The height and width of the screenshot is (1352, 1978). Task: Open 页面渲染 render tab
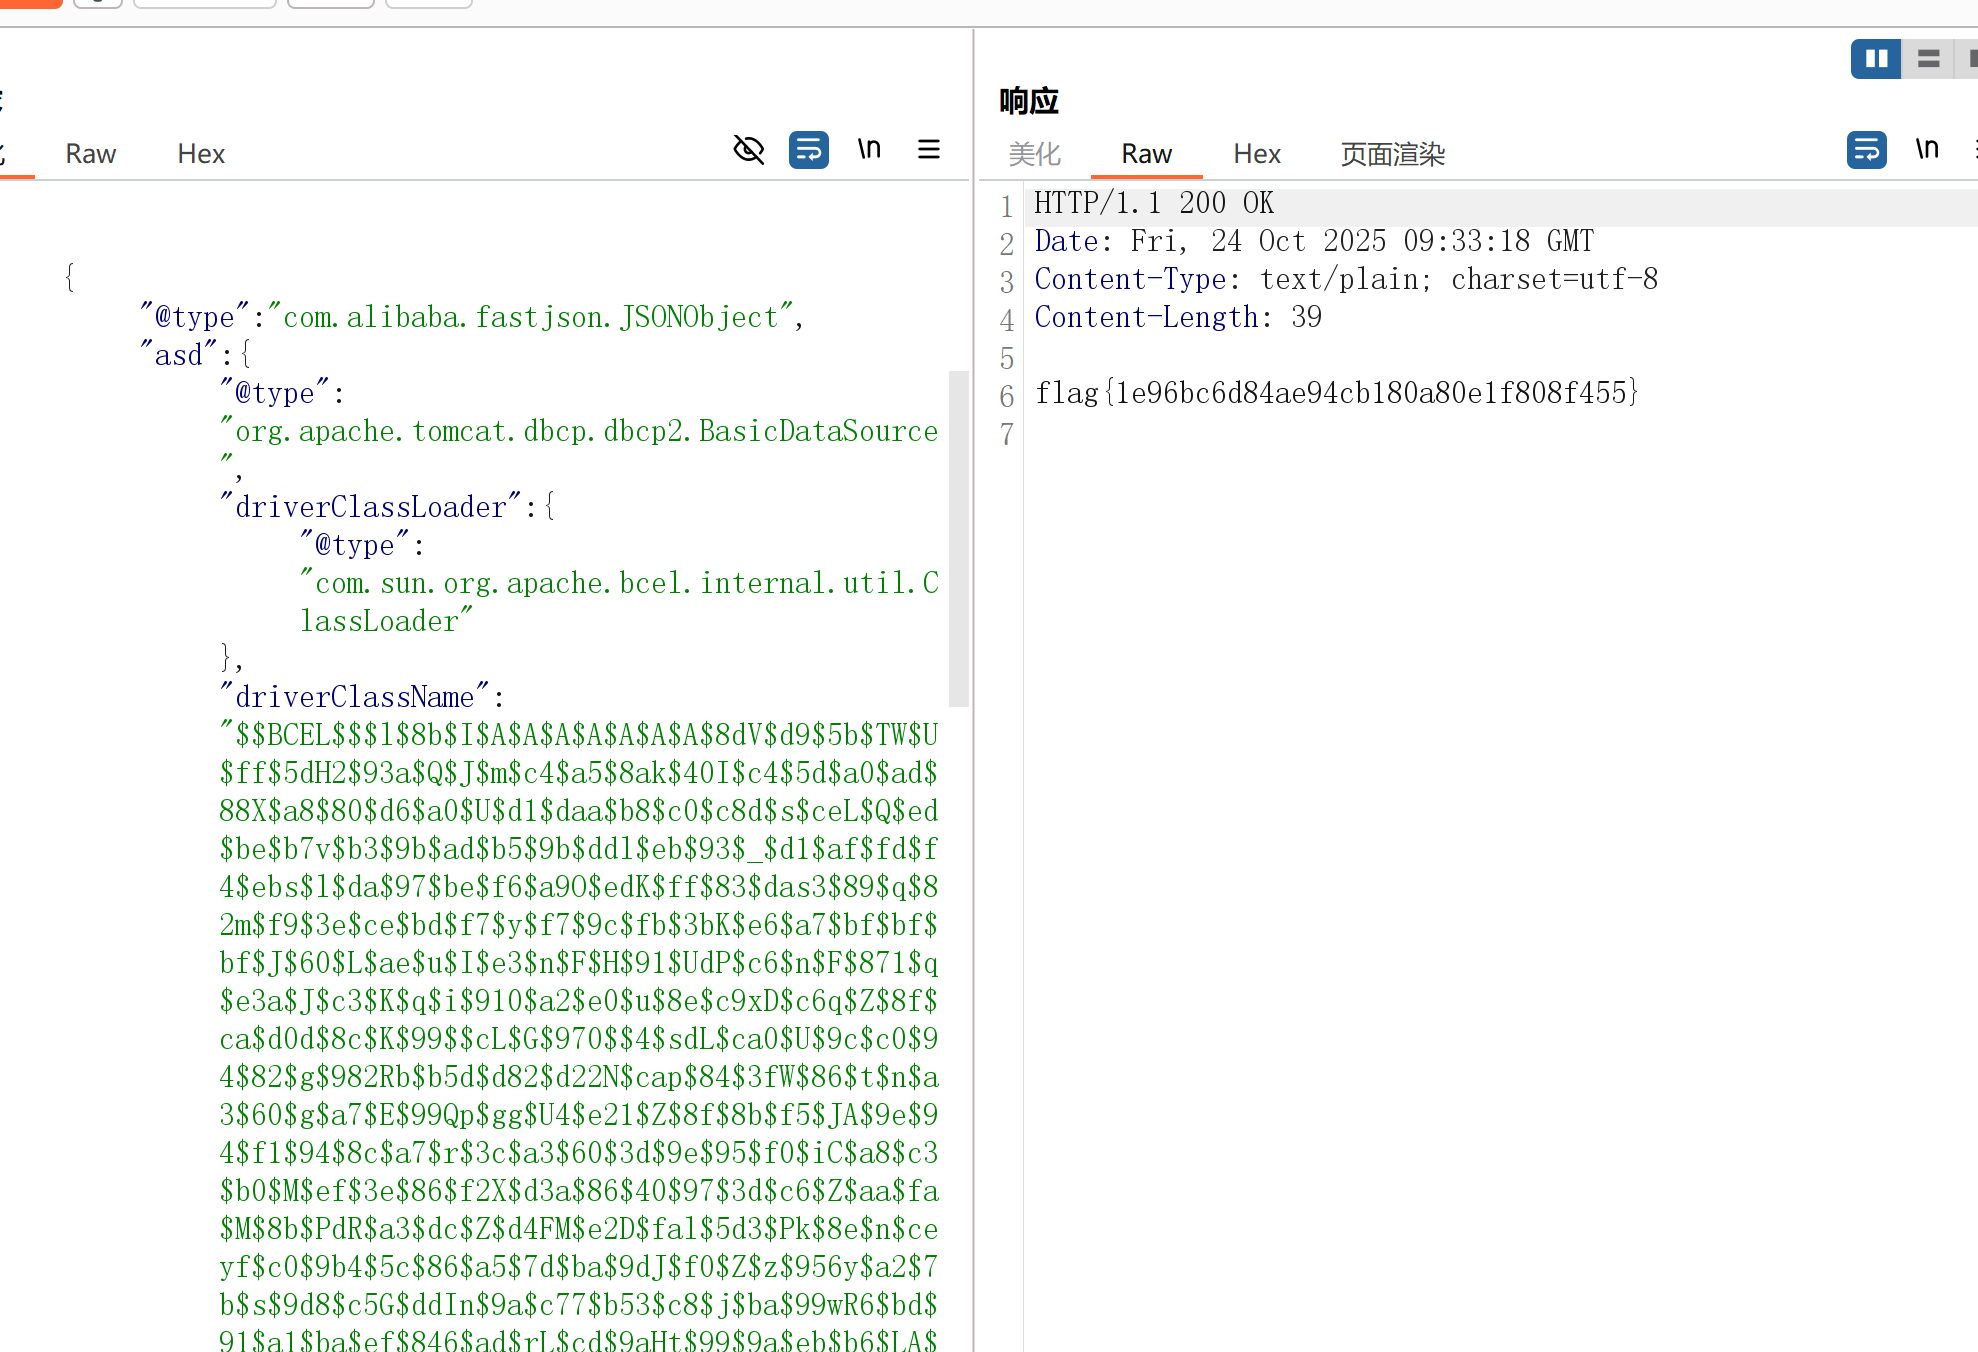click(1392, 154)
